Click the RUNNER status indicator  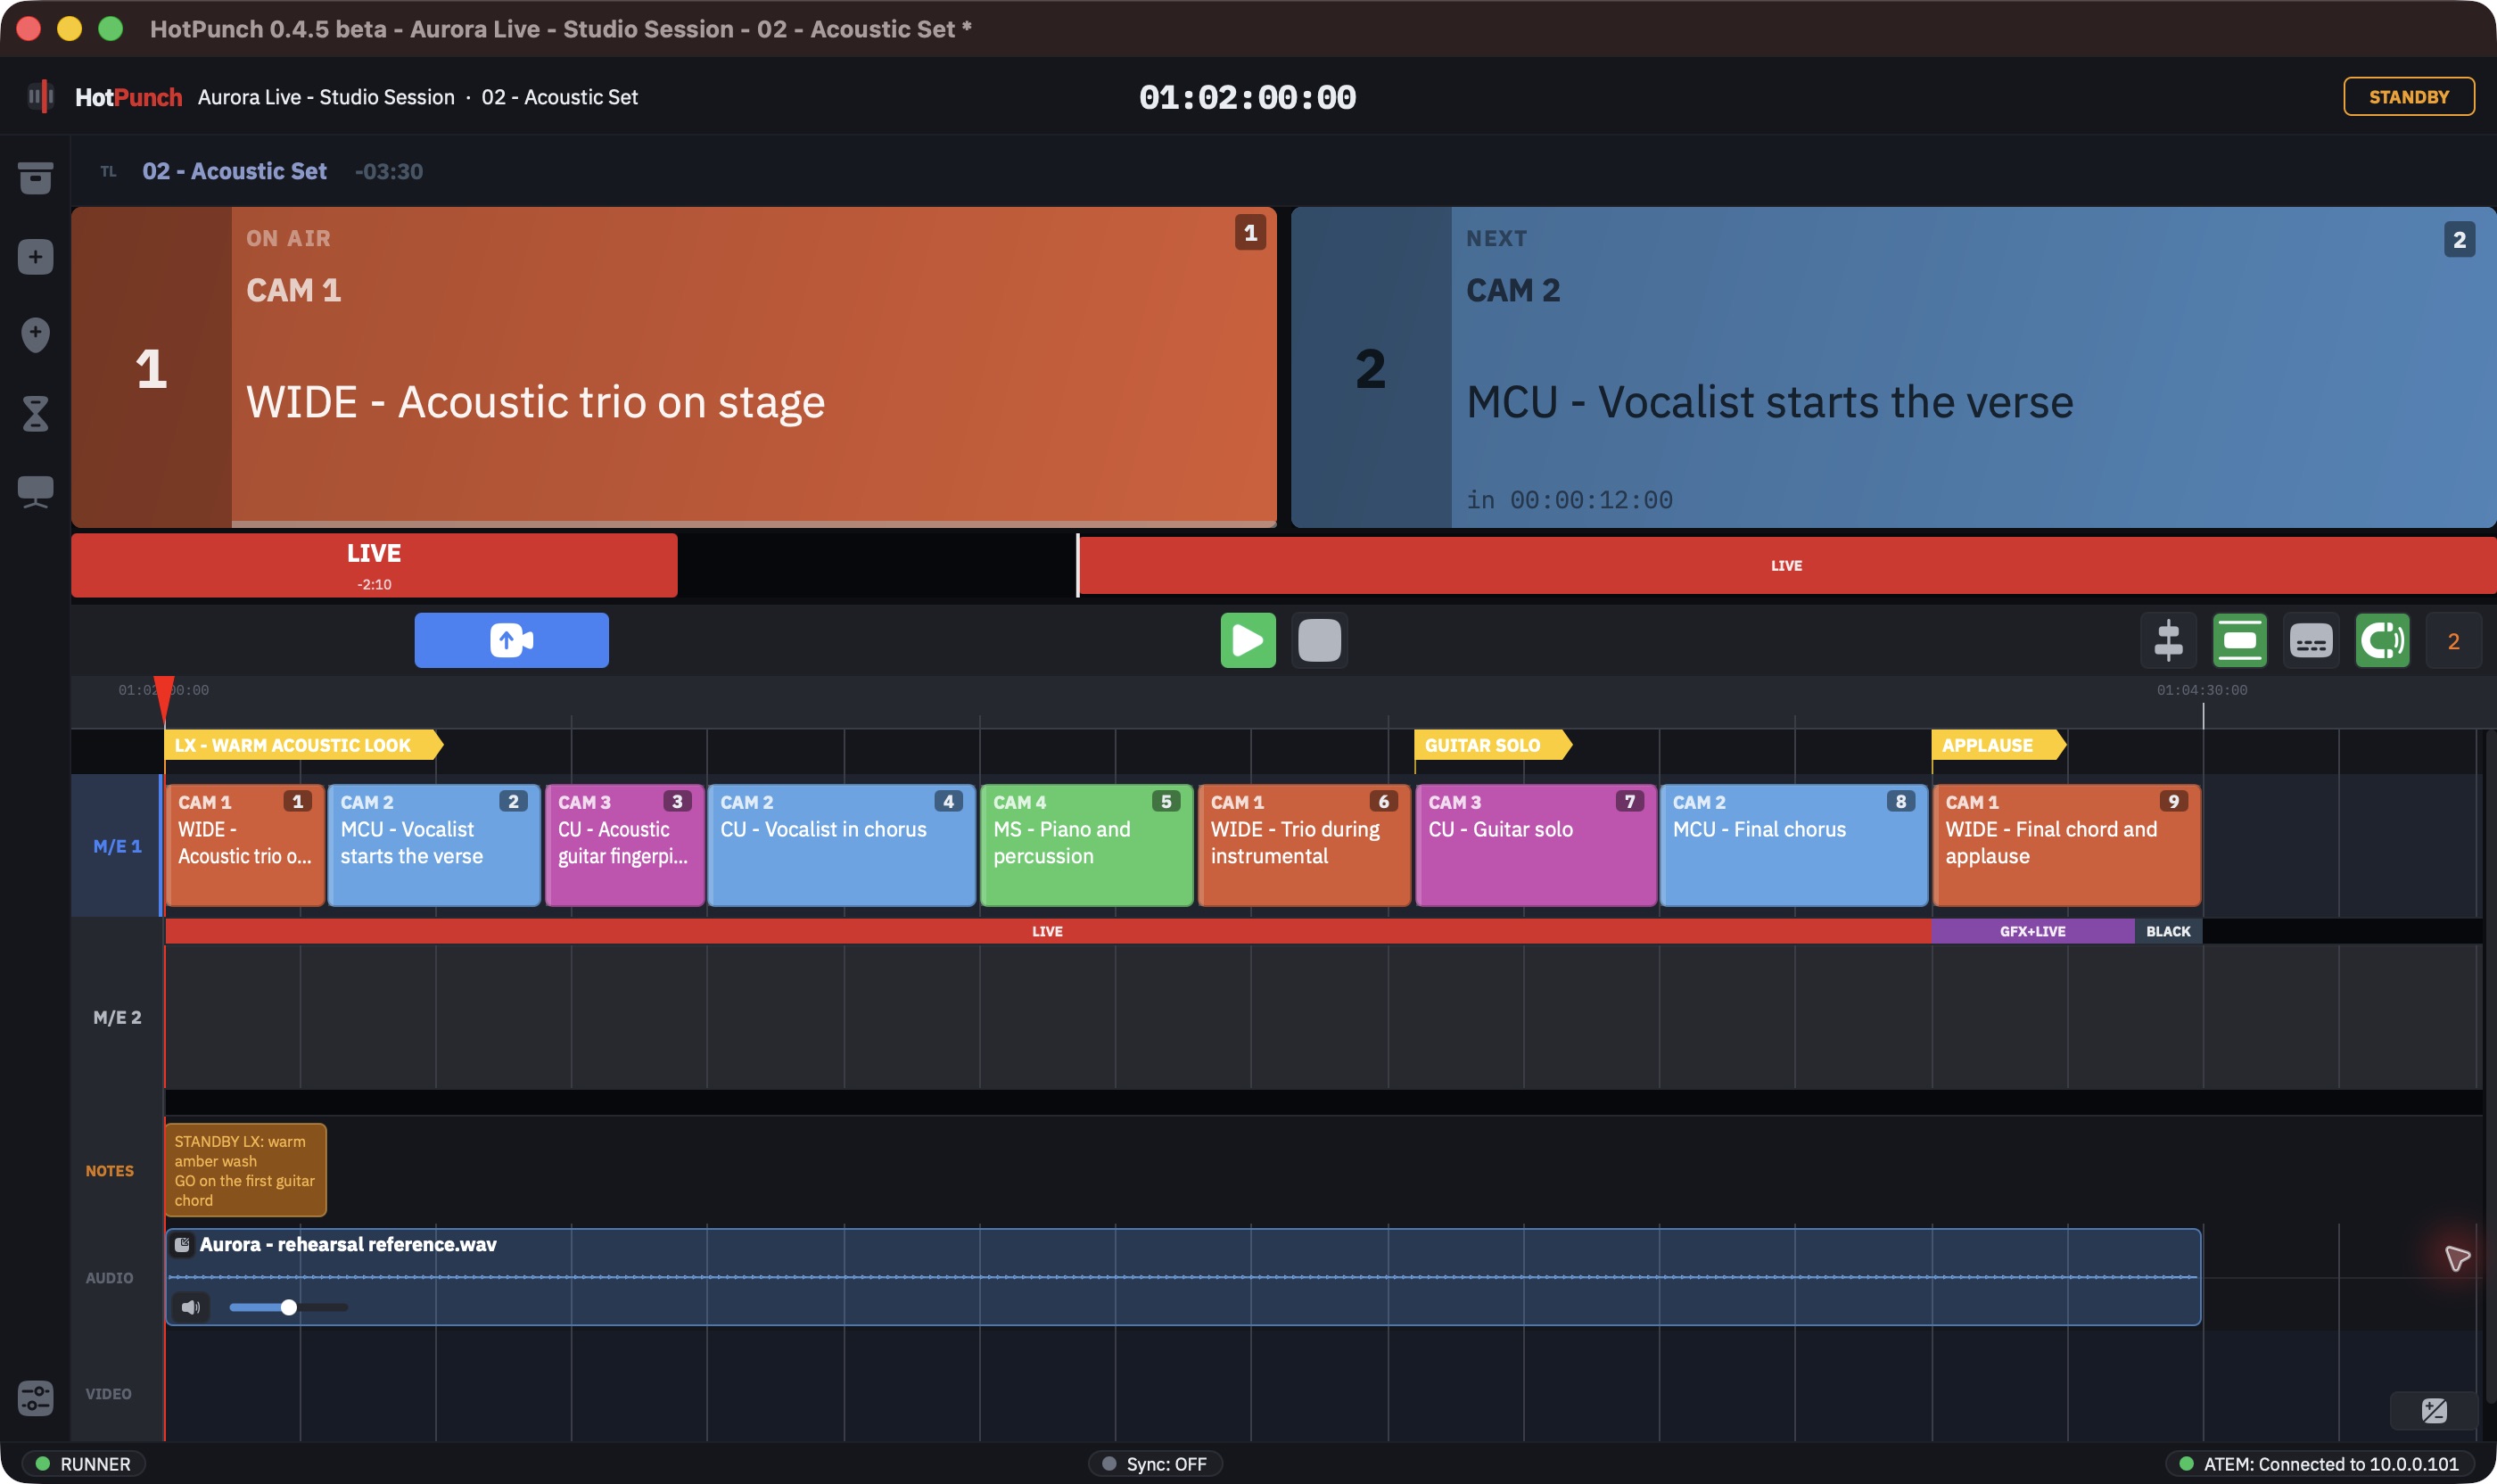tap(84, 1464)
